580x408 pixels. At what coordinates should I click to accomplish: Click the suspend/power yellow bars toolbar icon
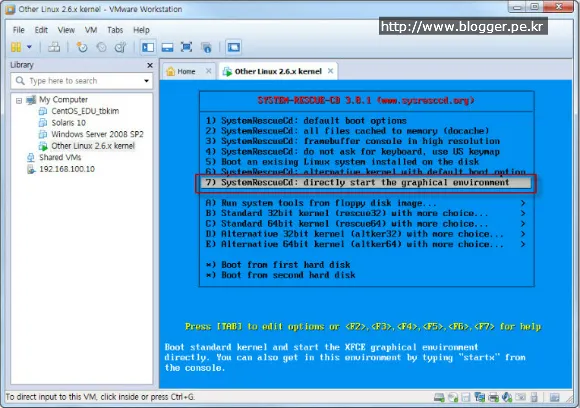[x=16, y=47]
